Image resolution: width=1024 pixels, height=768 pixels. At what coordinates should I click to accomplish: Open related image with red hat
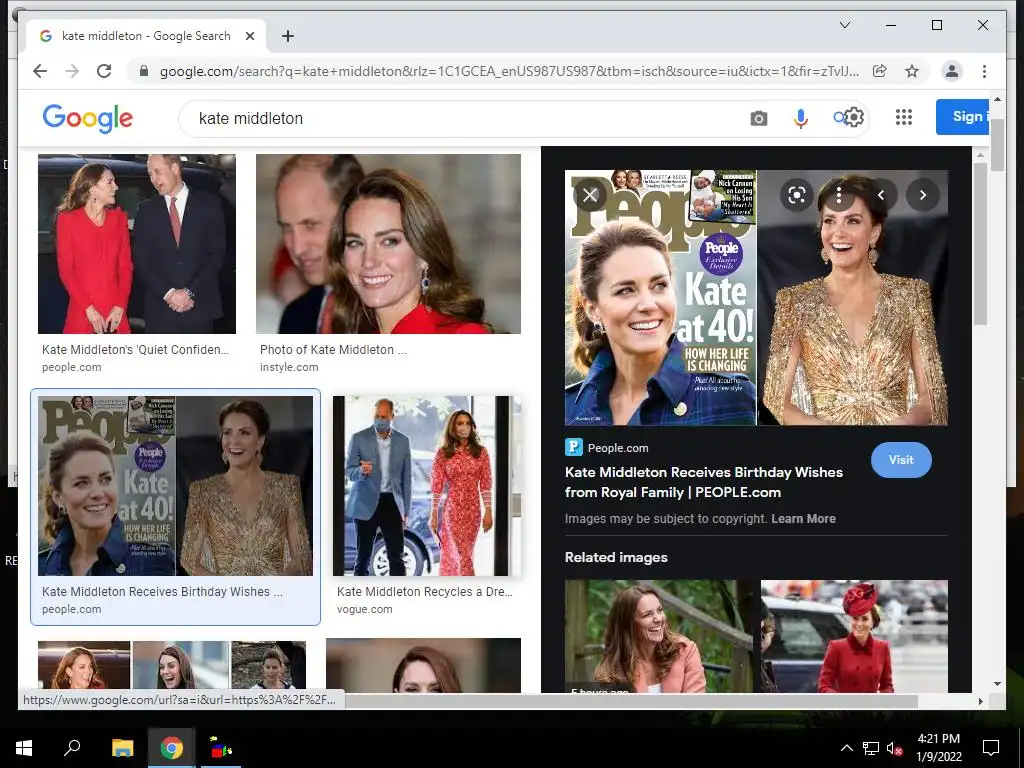tap(854, 636)
